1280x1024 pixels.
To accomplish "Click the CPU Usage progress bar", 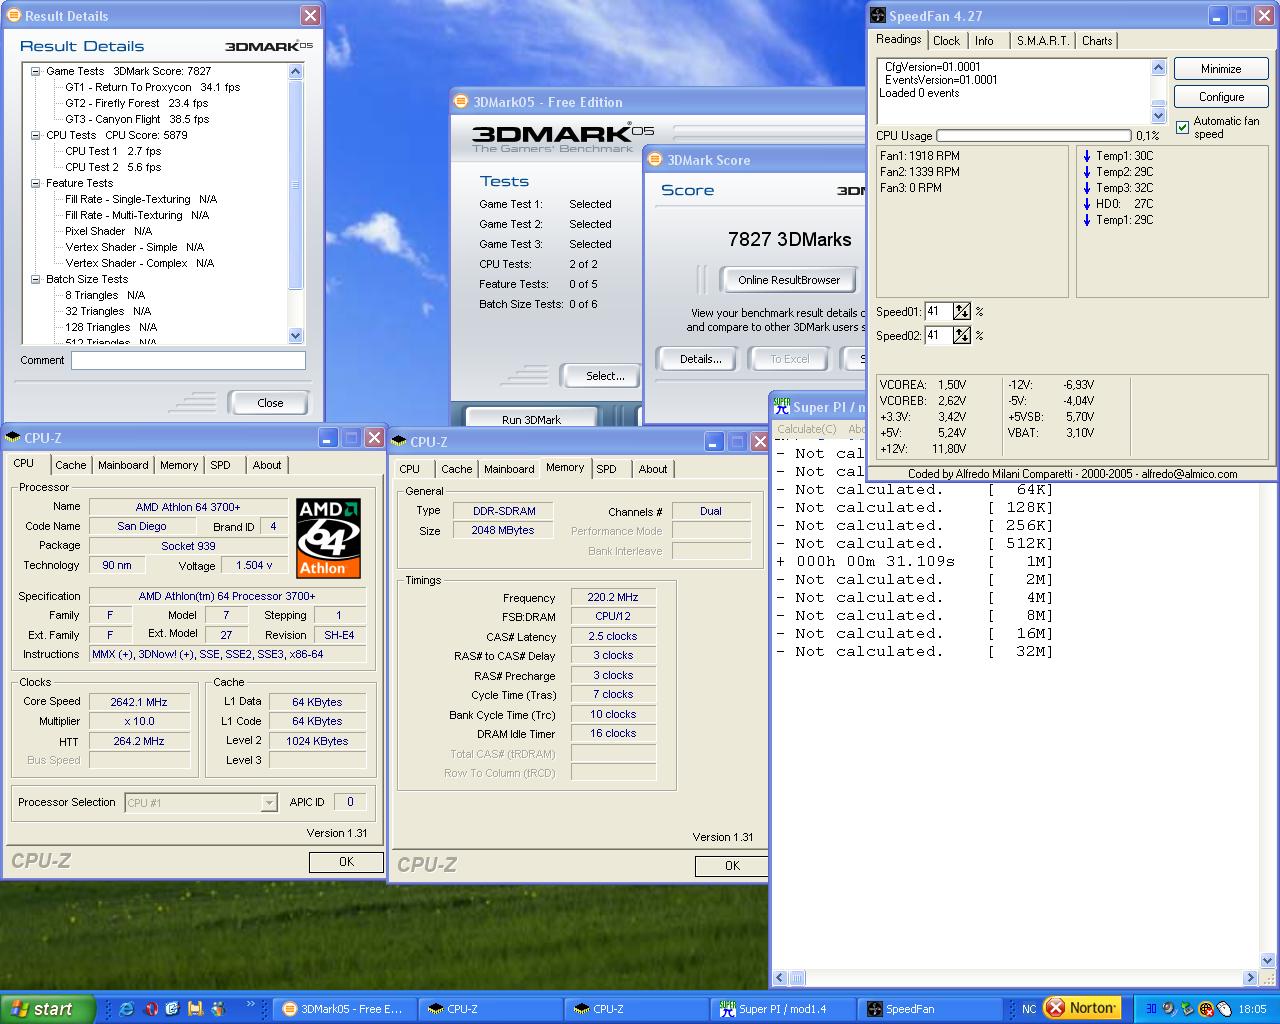I will tap(1033, 136).
